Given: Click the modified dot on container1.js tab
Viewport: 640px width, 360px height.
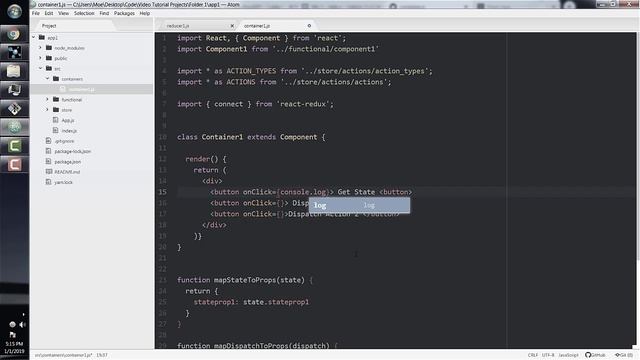Looking at the screenshot, I should tap(309, 26).
